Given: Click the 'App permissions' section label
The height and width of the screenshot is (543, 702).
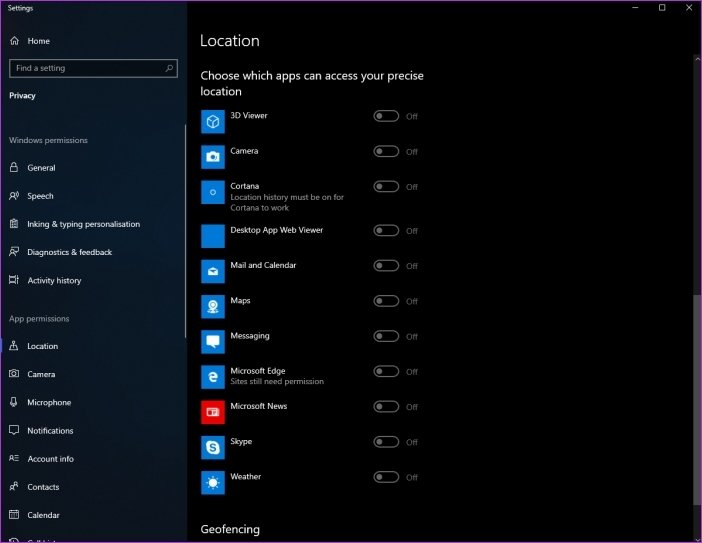Looking at the screenshot, I should pos(39,319).
